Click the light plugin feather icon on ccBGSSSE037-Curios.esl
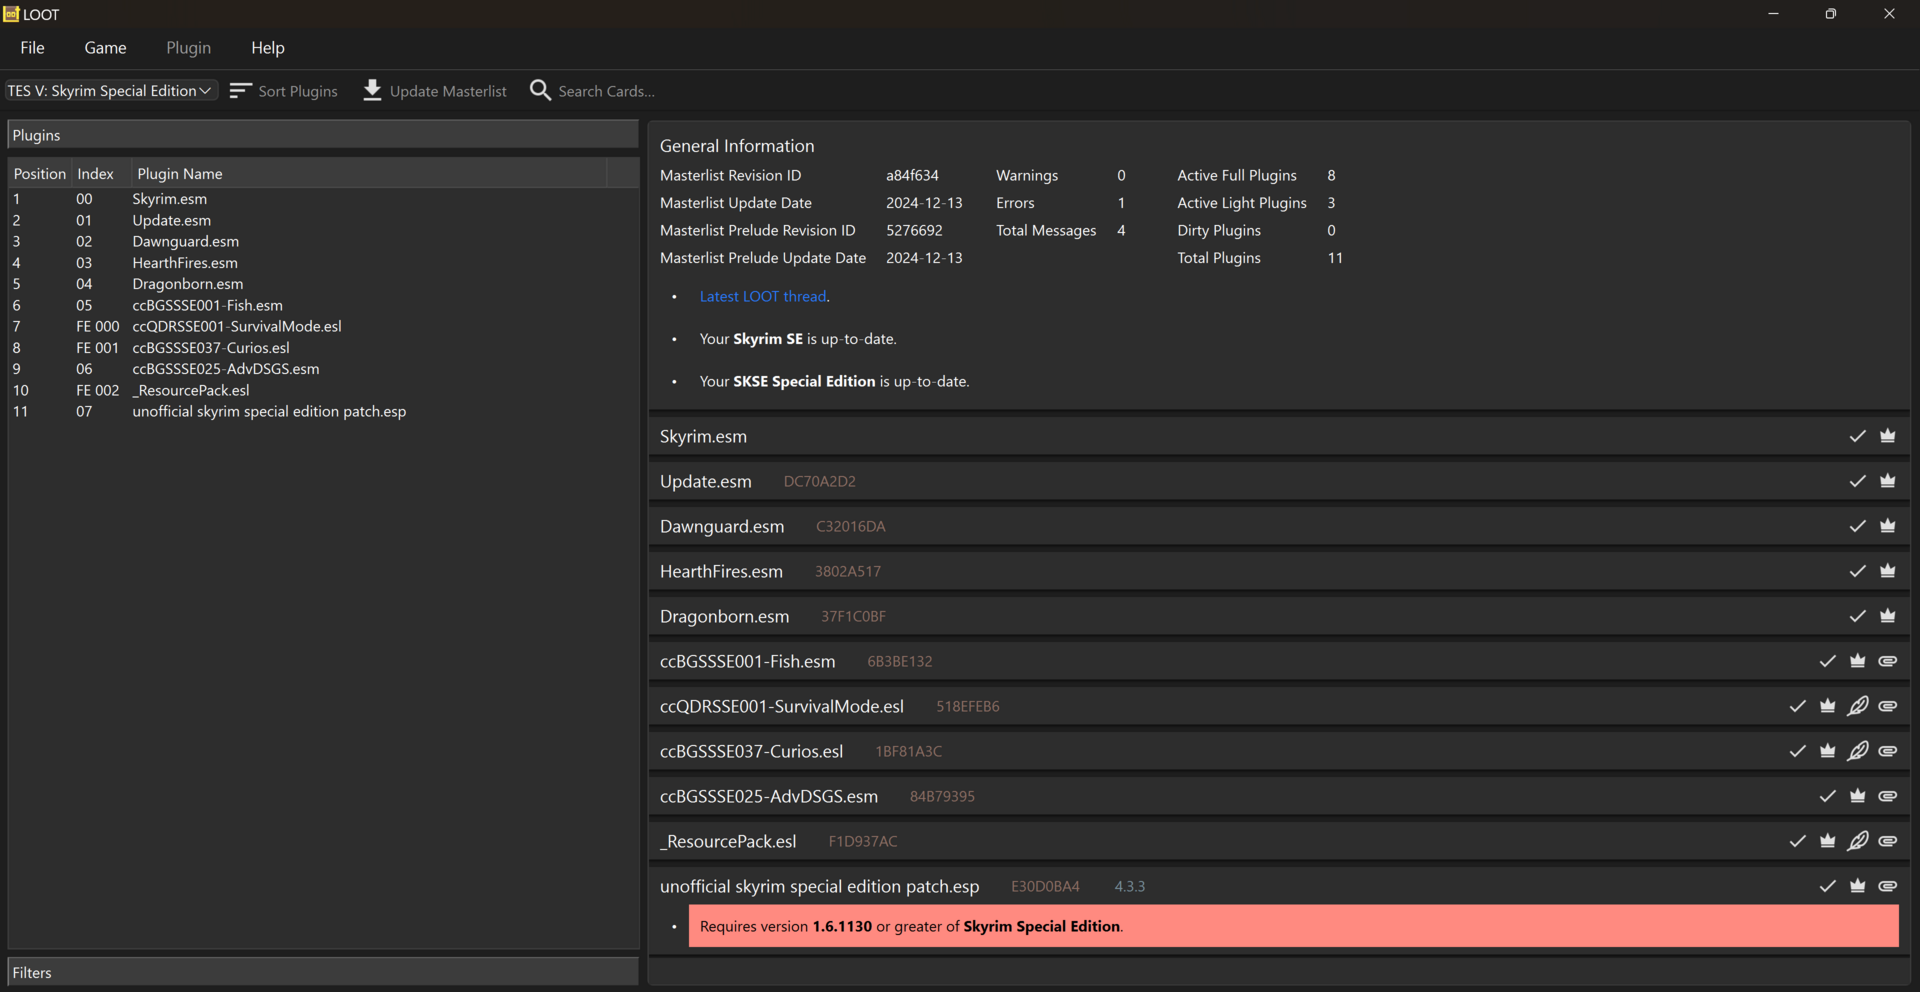Viewport: 1920px width, 992px height. pyautogui.click(x=1857, y=751)
